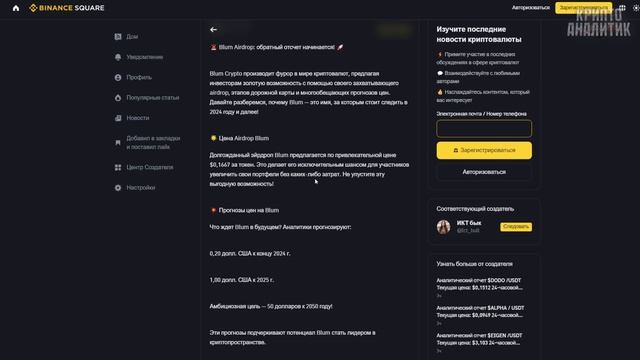This screenshot has height=360, width=640.
Task: Click Авторизоваться in the top bar
Action: (531, 8)
